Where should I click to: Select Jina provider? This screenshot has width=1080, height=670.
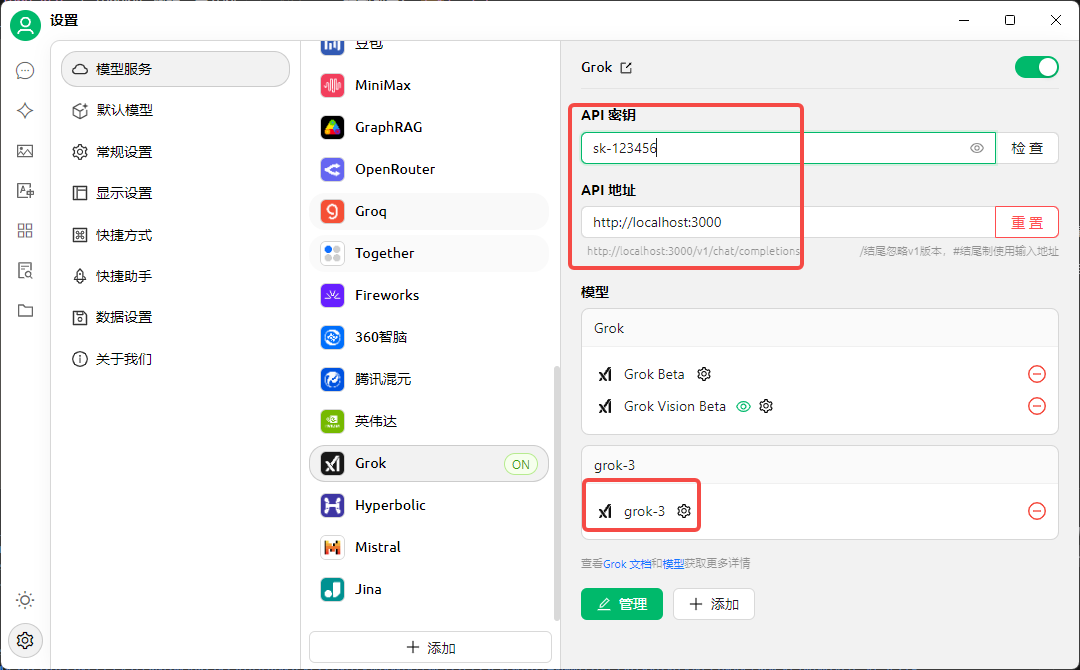[429, 589]
